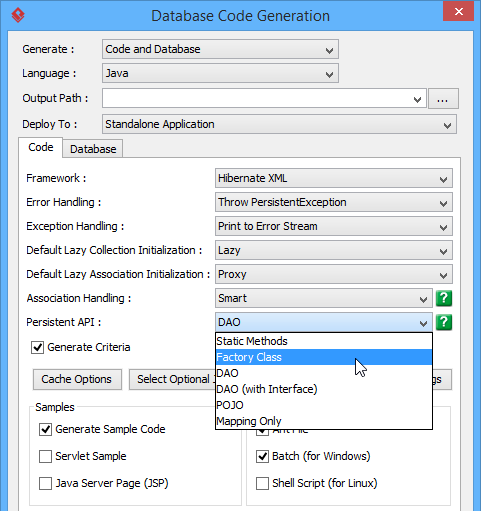The image size is (481, 511).
Task: Click the Cache Options button
Action: coord(77,379)
